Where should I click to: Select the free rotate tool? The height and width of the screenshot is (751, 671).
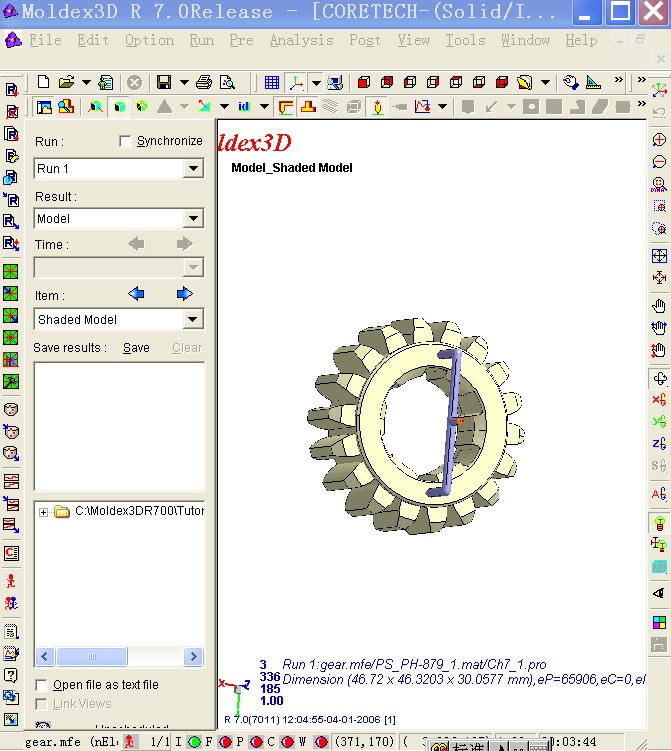click(660, 378)
